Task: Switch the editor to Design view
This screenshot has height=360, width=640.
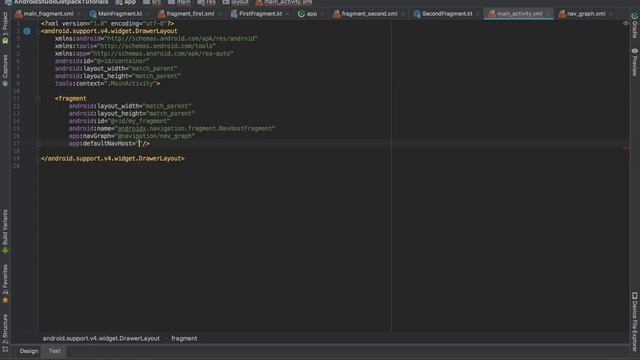Action: tap(29, 351)
